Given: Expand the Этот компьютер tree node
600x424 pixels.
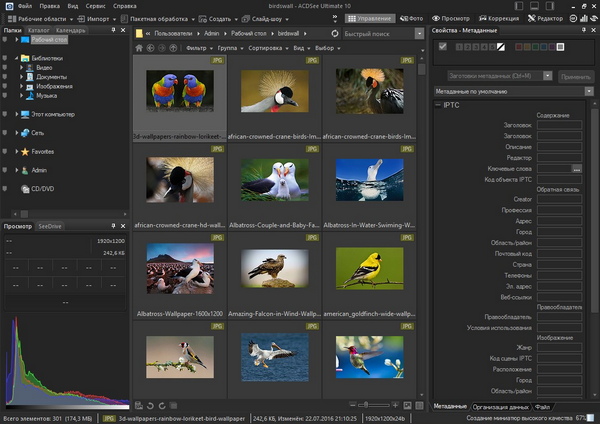Looking at the screenshot, I should click(17, 115).
